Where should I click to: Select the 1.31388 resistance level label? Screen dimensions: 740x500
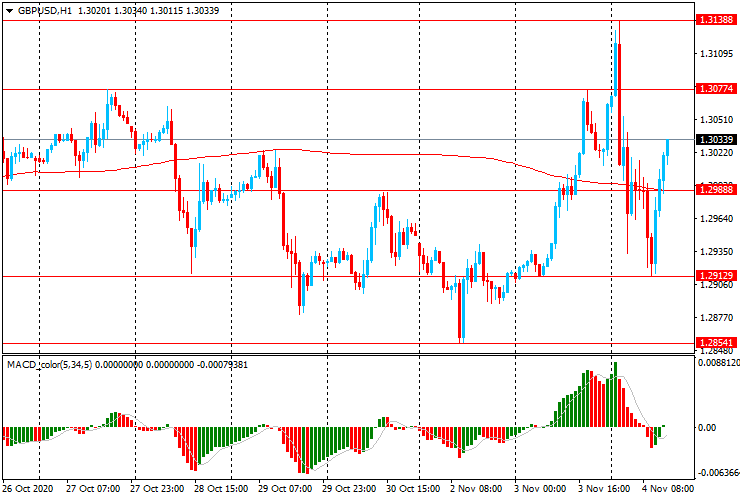click(x=716, y=20)
